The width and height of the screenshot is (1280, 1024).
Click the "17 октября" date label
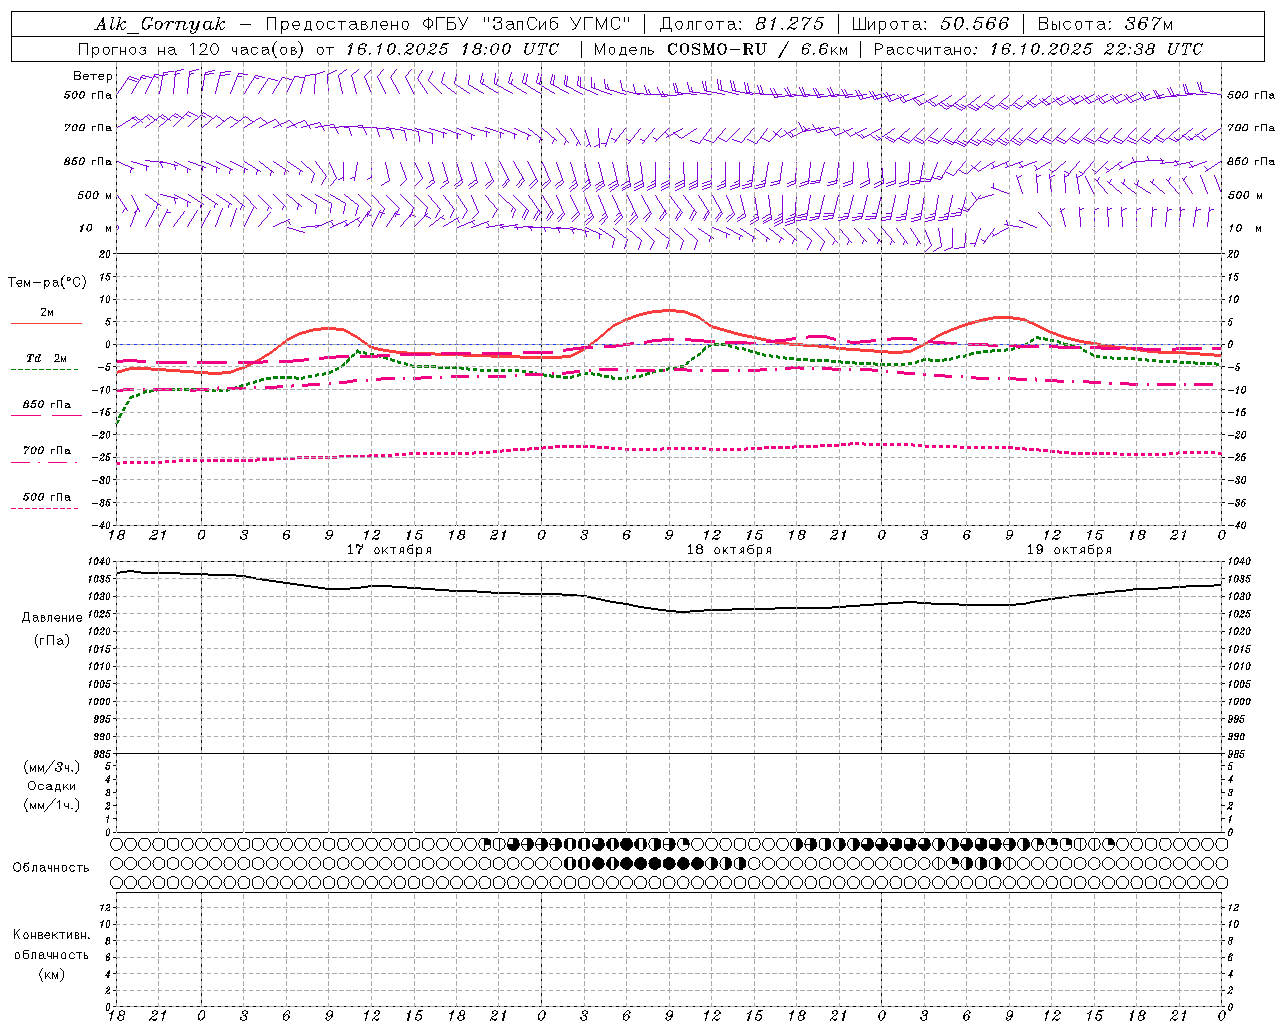click(x=390, y=550)
